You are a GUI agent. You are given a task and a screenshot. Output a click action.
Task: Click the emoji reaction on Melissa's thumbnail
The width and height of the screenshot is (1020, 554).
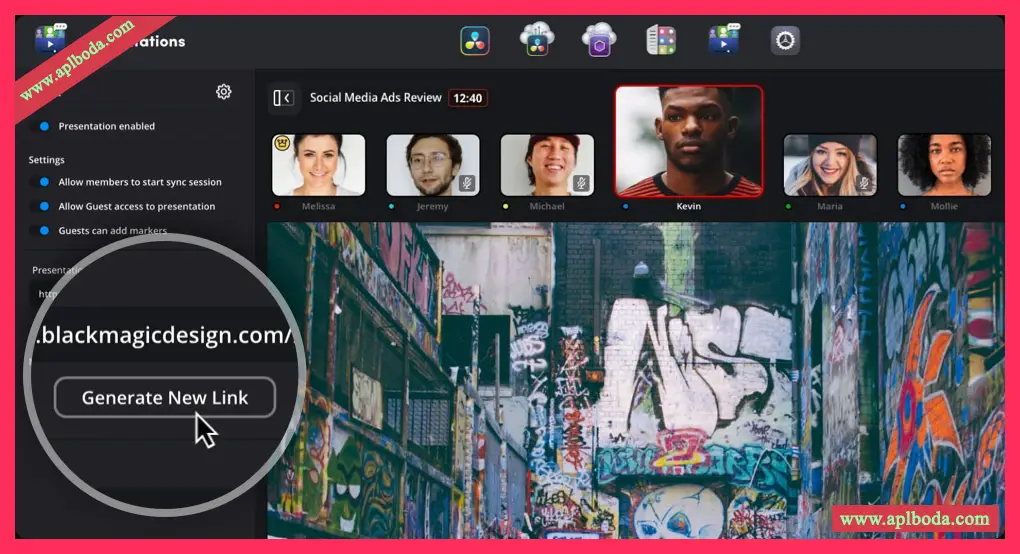click(x=282, y=142)
